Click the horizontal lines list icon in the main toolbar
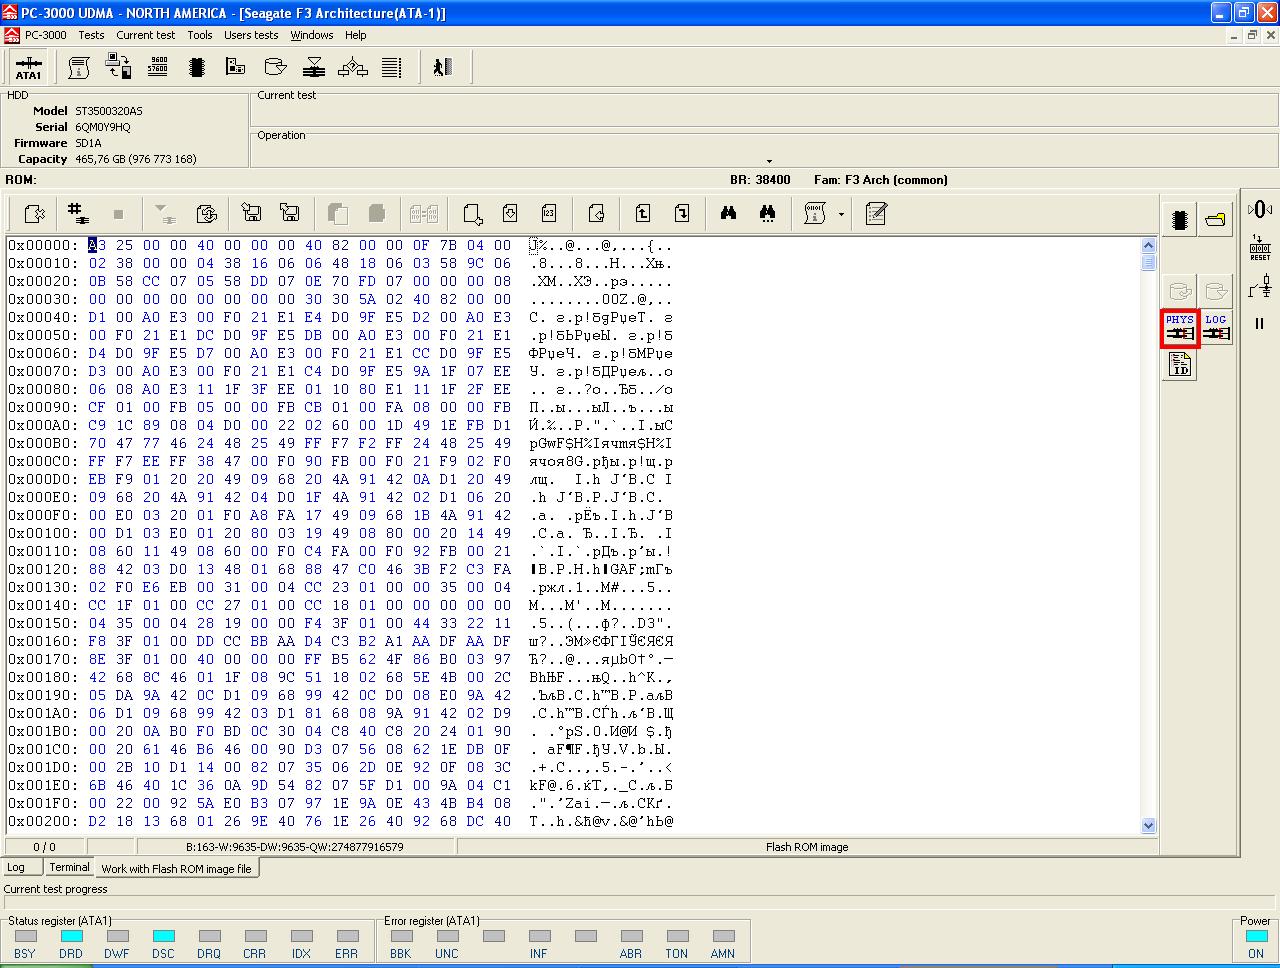1280x968 pixels. (x=392, y=67)
